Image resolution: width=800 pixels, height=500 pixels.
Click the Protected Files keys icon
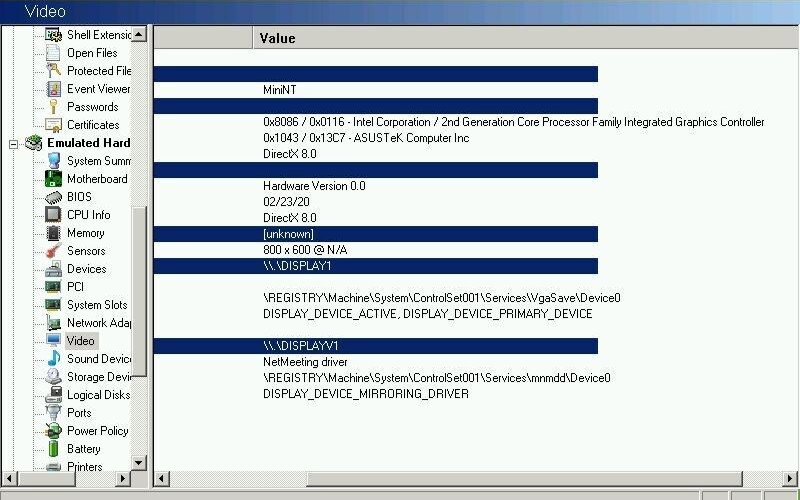click(x=53, y=70)
